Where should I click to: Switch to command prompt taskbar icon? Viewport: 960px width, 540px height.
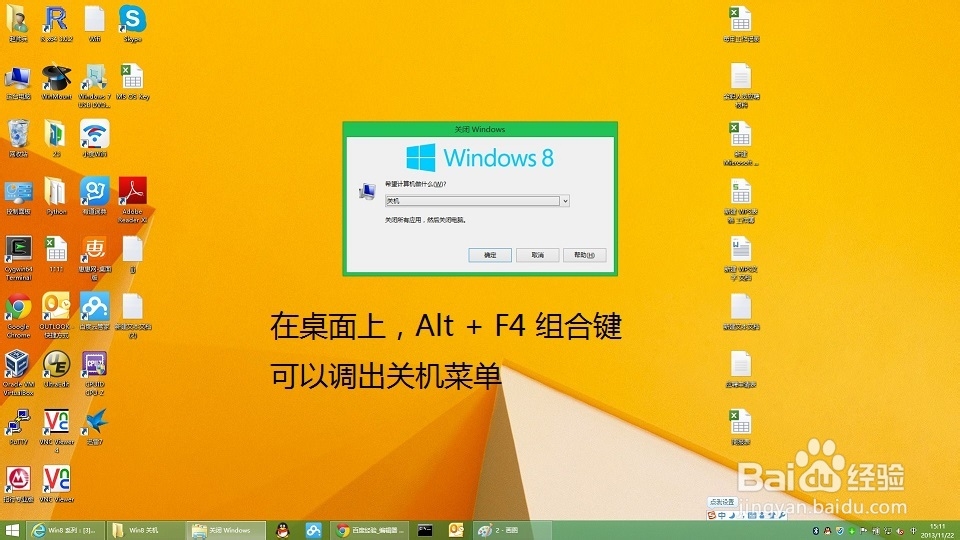point(425,530)
